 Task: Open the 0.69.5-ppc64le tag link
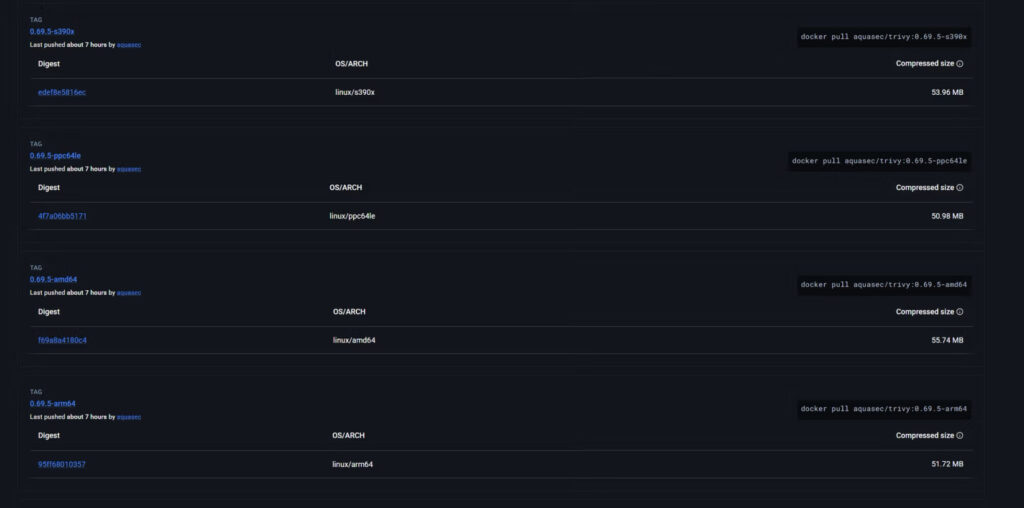pyautogui.click(x=55, y=156)
